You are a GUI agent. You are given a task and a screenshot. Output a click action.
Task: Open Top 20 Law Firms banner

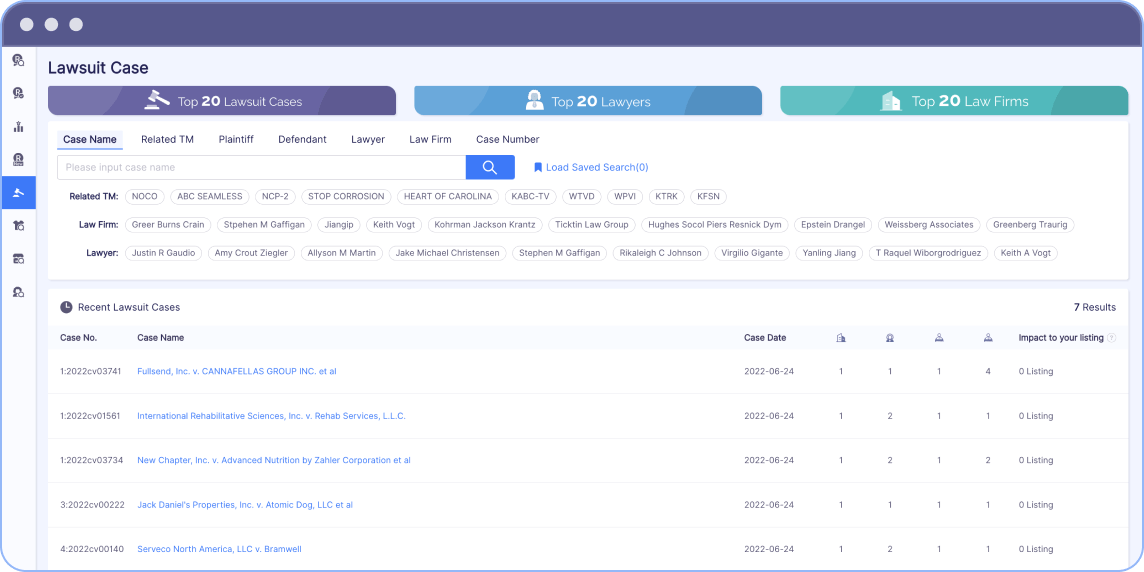[x=954, y=101]
